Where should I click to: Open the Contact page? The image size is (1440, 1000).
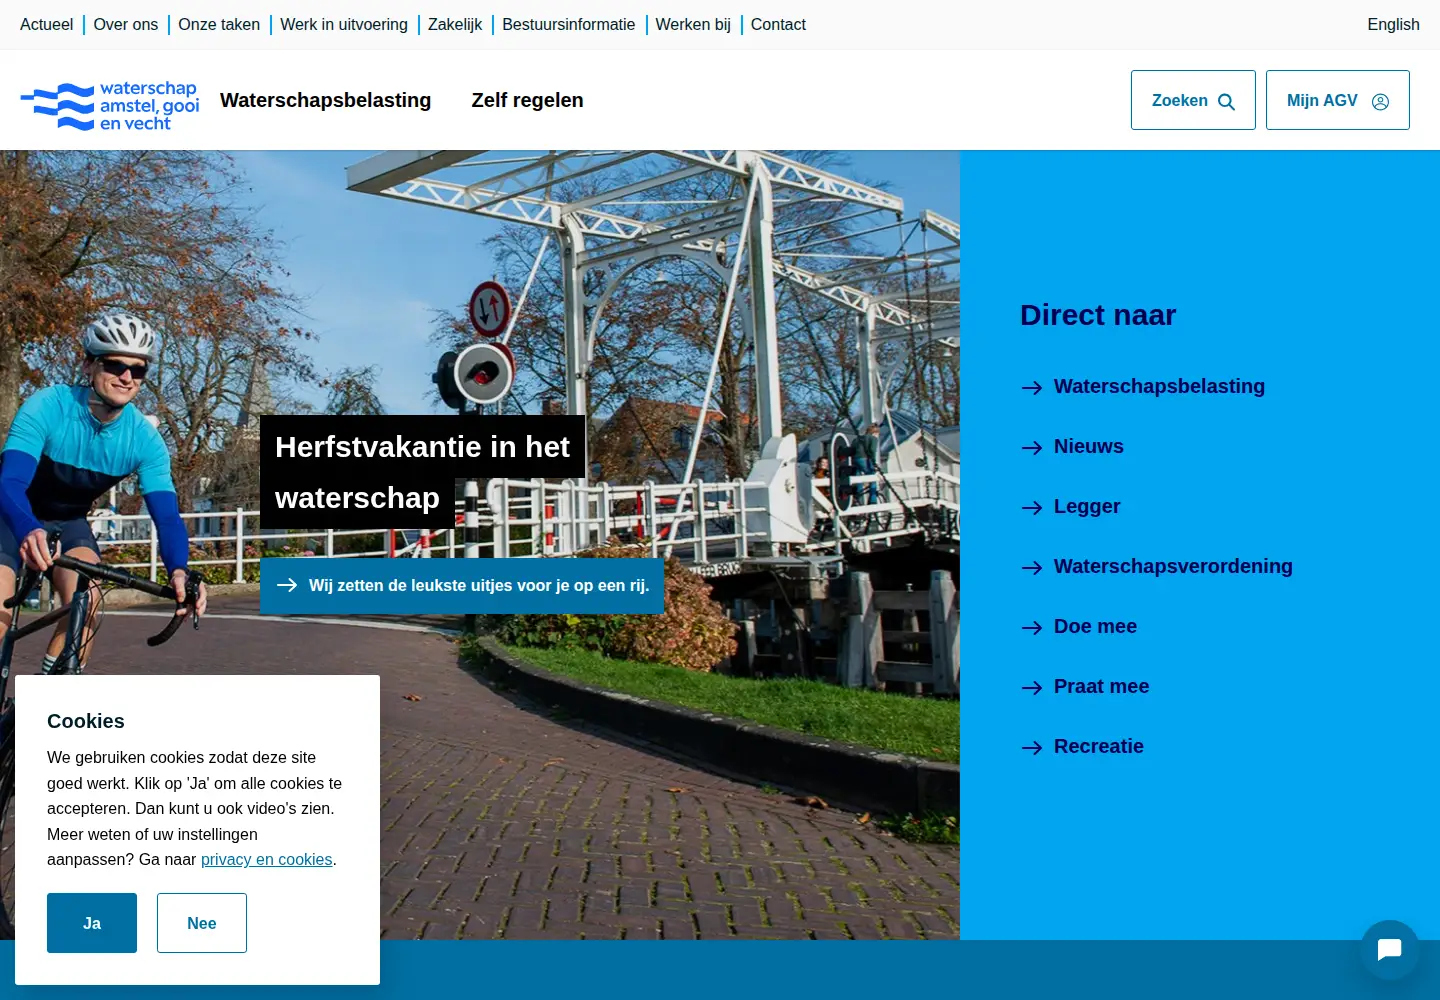[778, 24]
